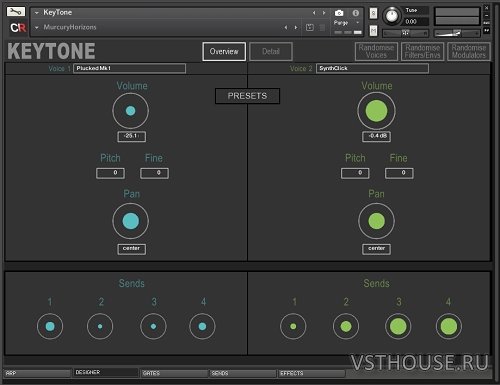
Task: Click Randomise Modulators button
Action: pyautogui.click(x=469, y=51)
